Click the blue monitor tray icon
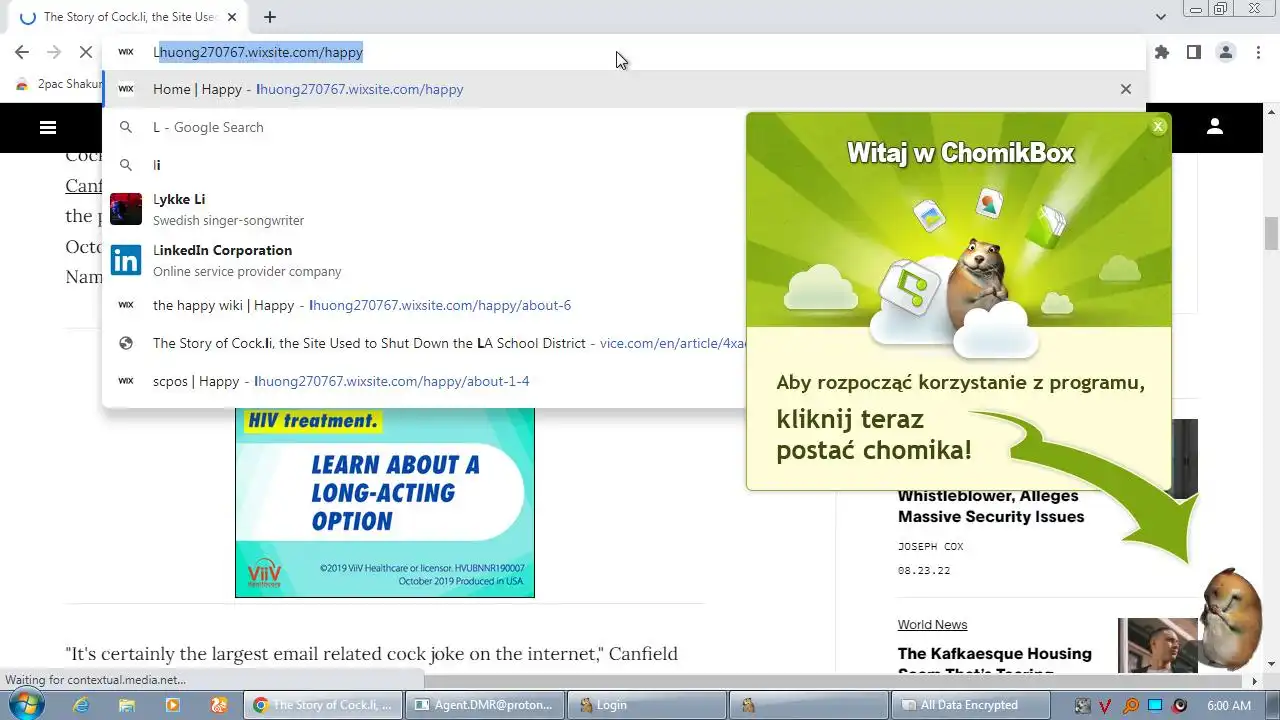1280x720 pixels. pyautogui.click(x=1156, y=705)
